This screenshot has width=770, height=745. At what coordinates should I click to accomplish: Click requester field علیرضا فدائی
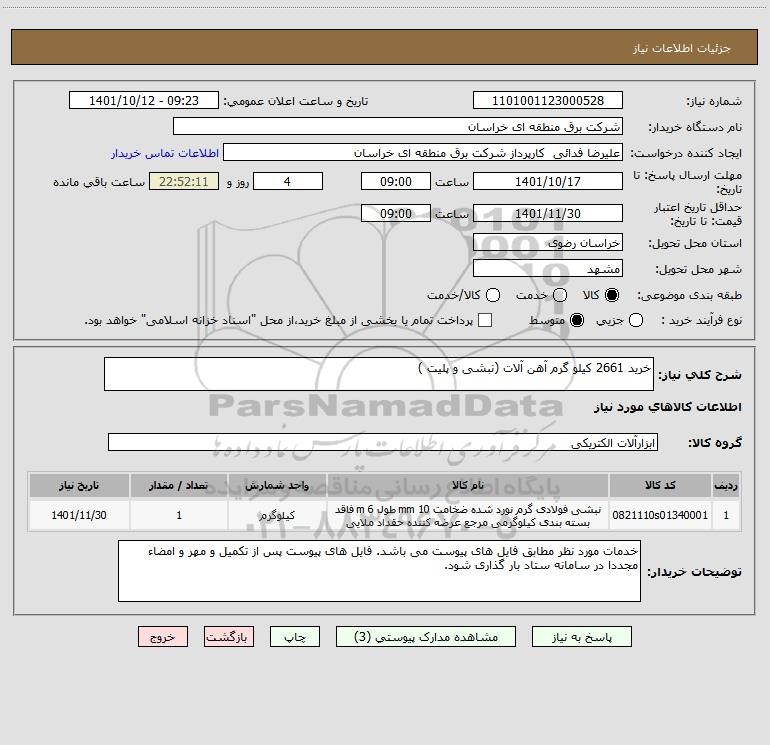coord(423,153)
